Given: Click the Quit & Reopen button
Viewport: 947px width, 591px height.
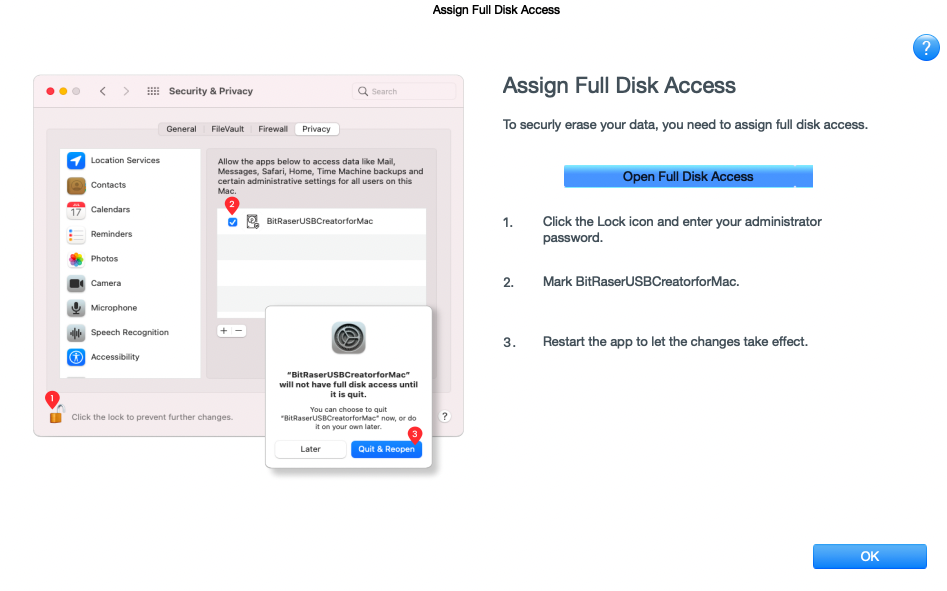Looking at the screenshot, I should [387, 449].
